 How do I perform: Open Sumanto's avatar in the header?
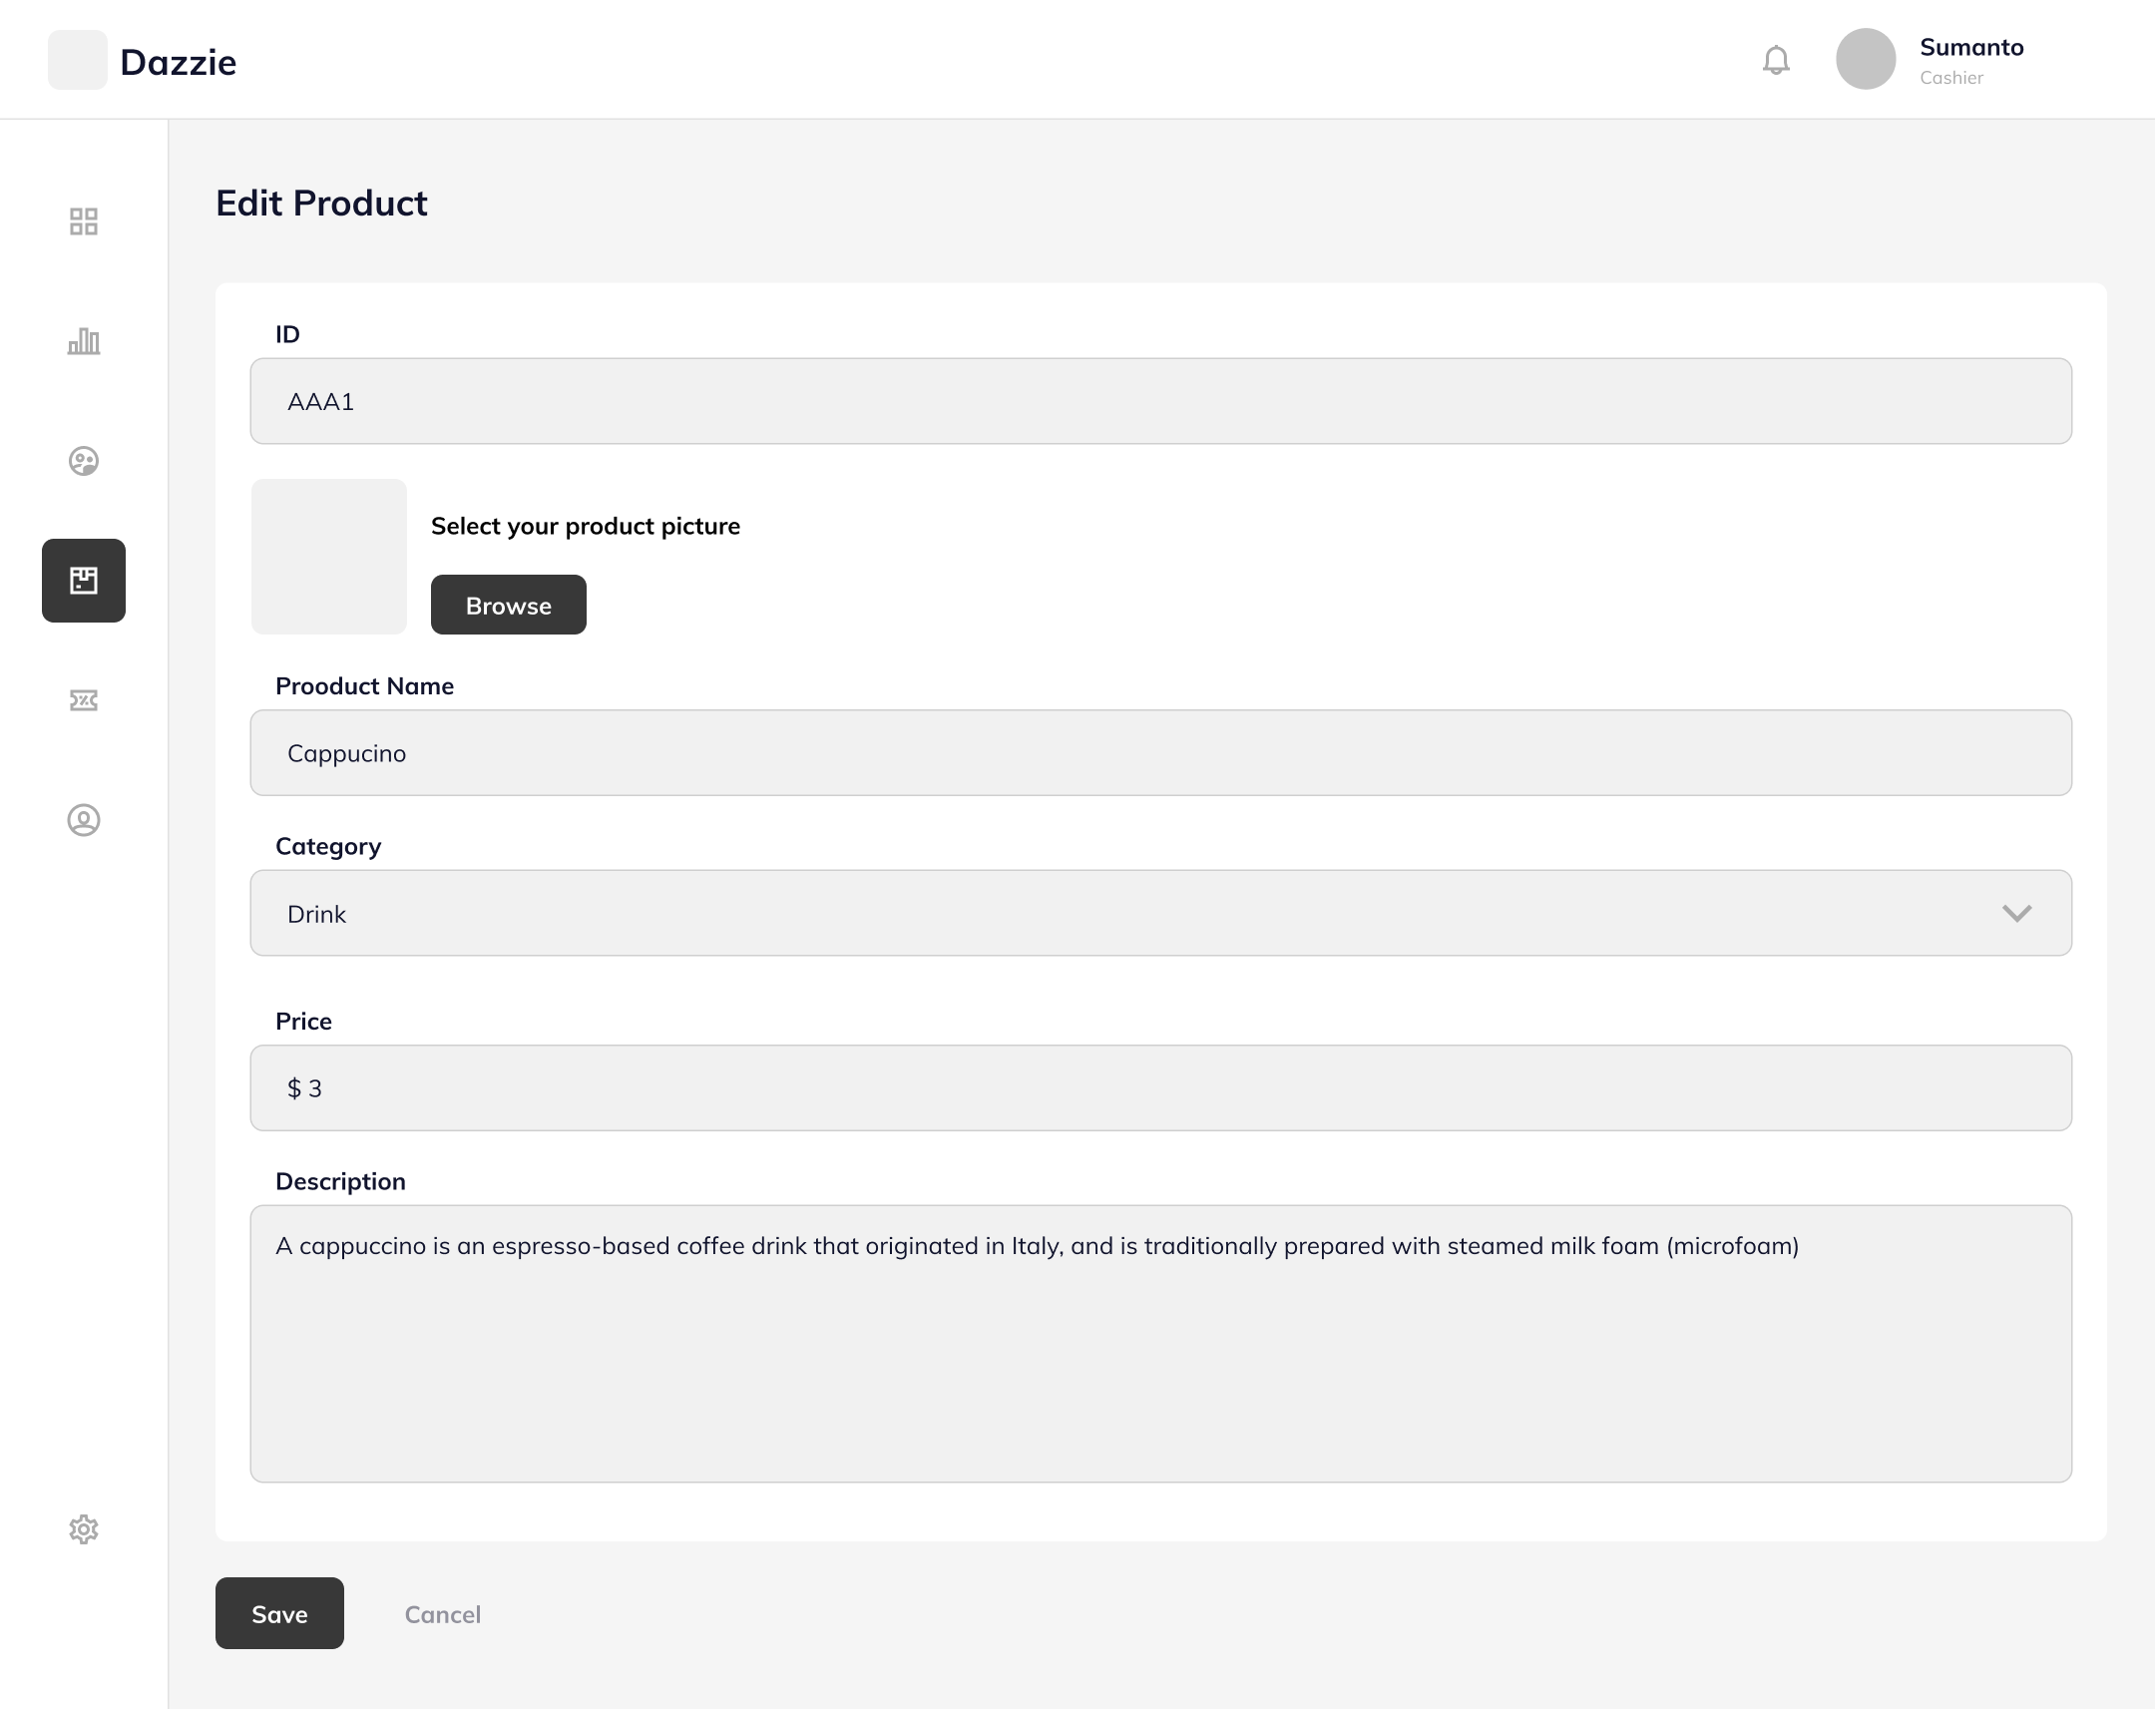click(1866, 59)
